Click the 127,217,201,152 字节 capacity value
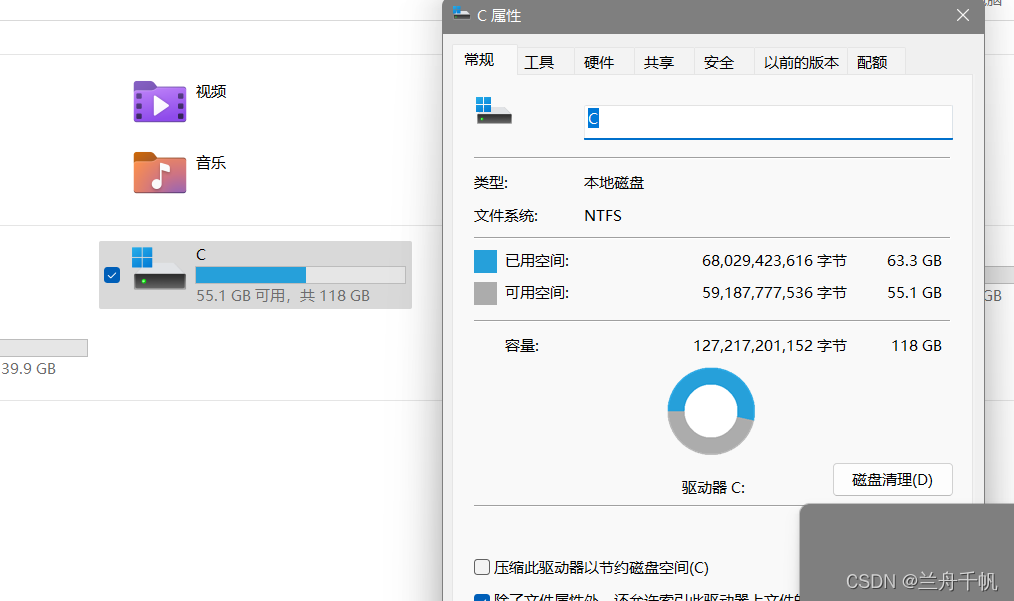 click(x=770, y=345)
